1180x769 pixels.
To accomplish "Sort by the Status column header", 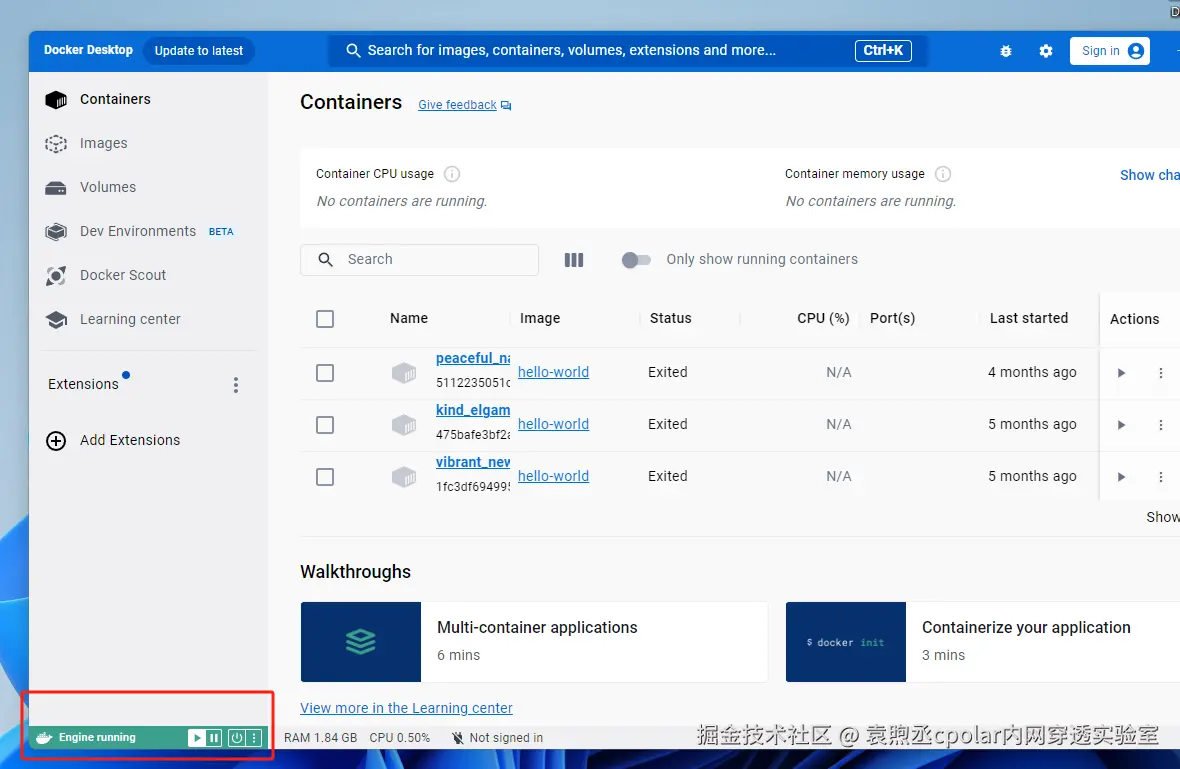I will tap(671, 318).
